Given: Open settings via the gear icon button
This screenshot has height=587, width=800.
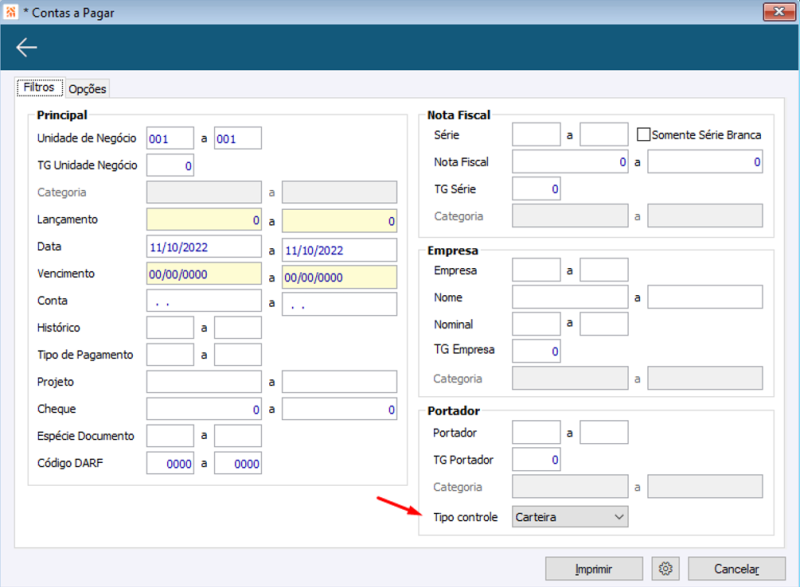Looking at the screenshot, I should (x=665, y=568).
